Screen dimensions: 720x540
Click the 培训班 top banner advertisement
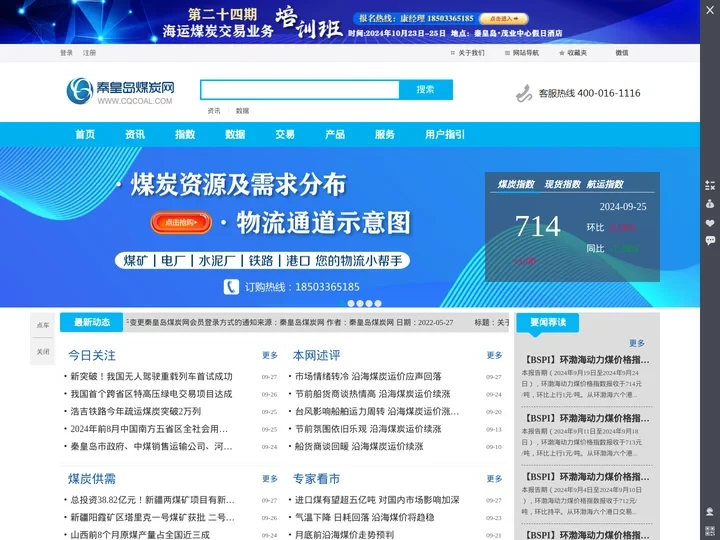[x=350, y=22]
